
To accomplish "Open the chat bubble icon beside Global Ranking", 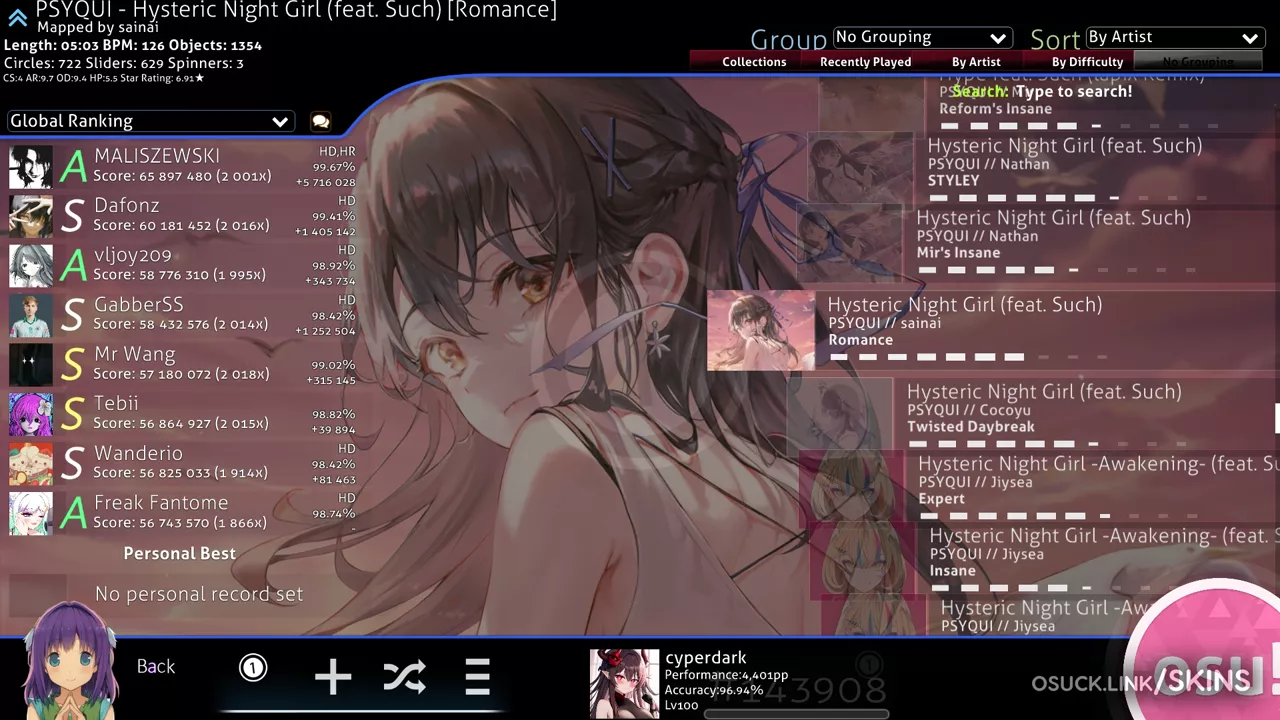I will pos(321,121).
